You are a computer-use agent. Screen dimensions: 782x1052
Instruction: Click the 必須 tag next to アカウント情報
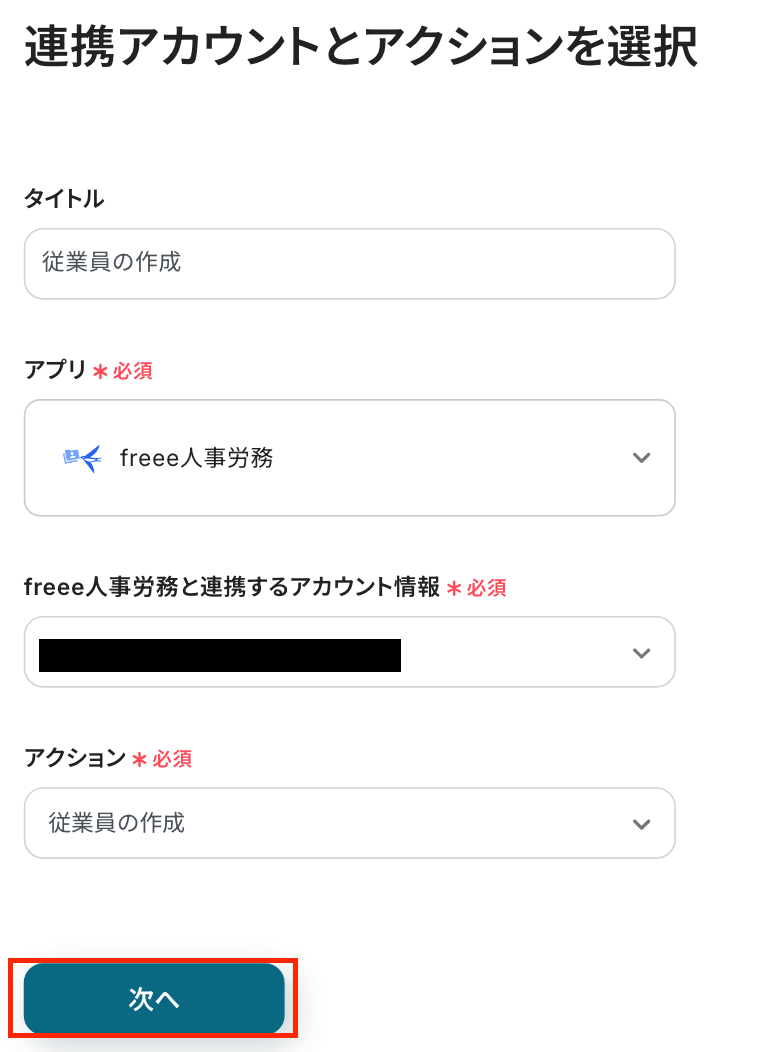(487, 588)
